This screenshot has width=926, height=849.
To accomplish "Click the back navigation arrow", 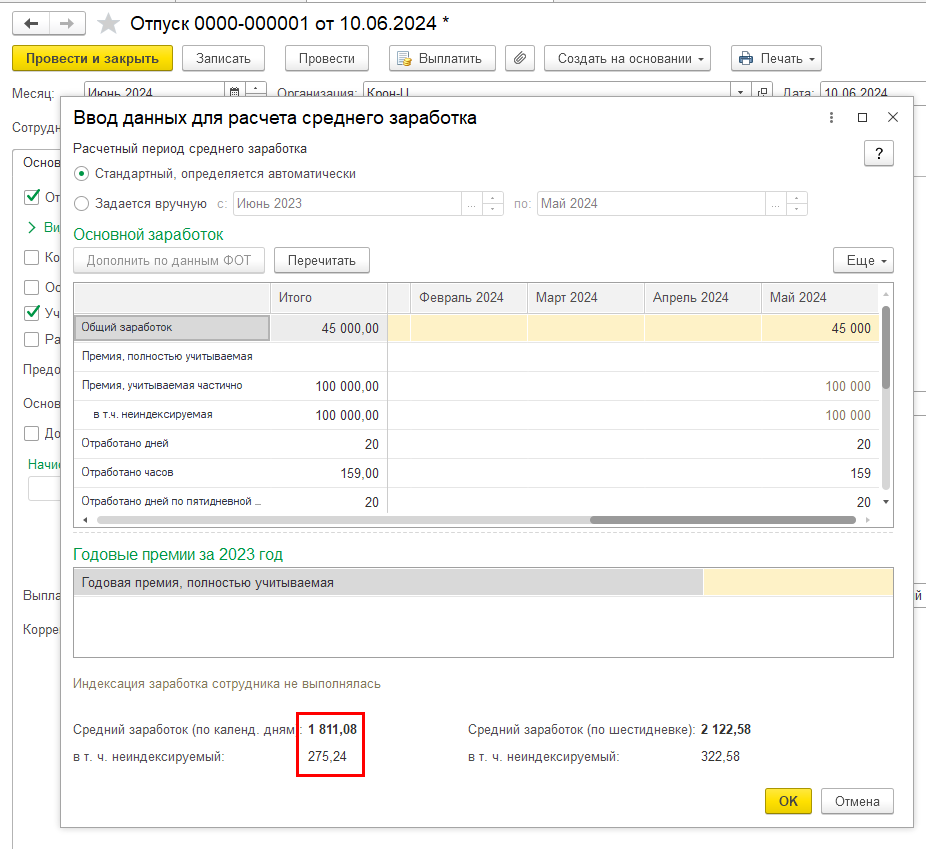I will [32, 22].
